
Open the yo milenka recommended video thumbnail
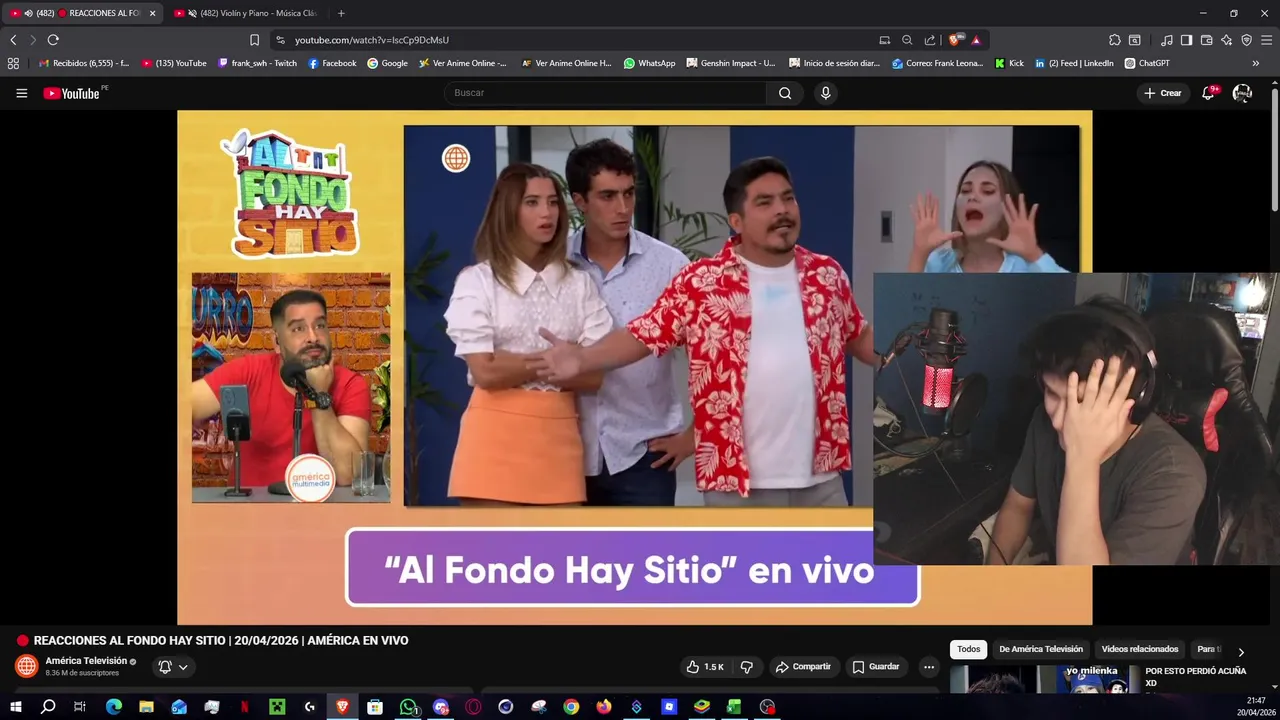click(1044, 679)
